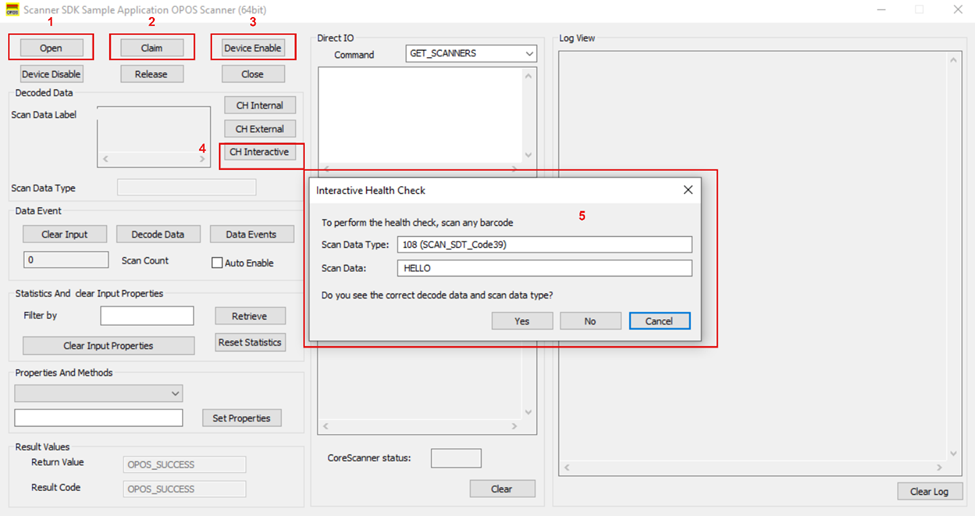
Task: Click Direct IO lower box scroll right arrow
Action: coord(514,426)
